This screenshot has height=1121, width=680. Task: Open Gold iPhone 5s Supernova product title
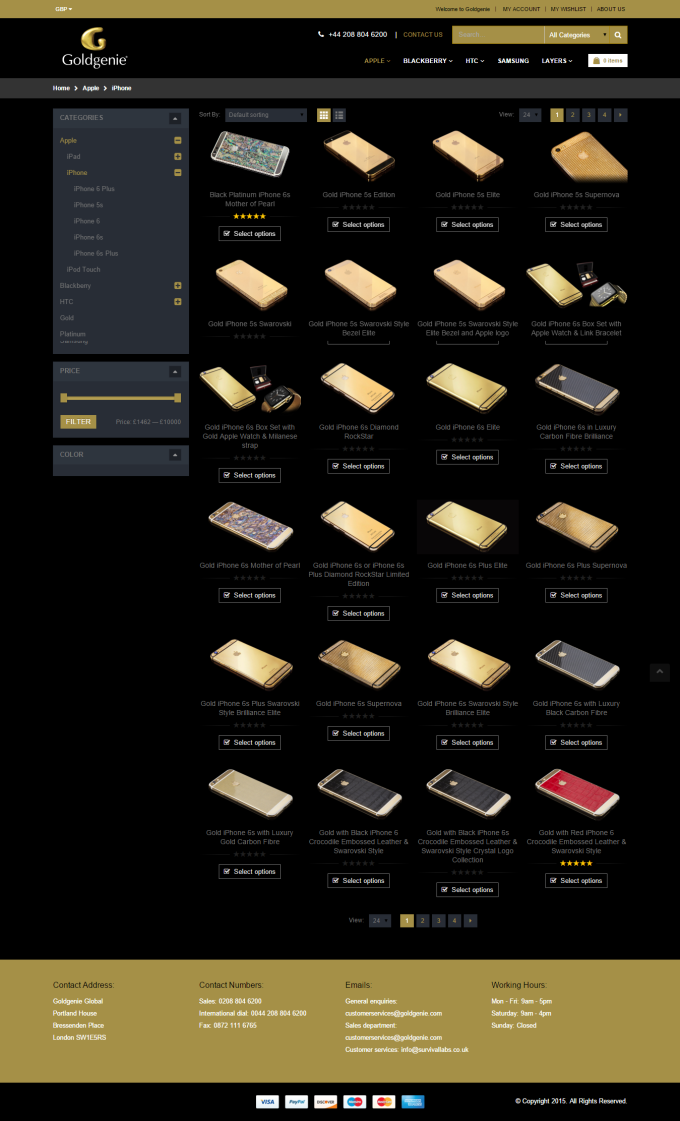click(576, 194)
